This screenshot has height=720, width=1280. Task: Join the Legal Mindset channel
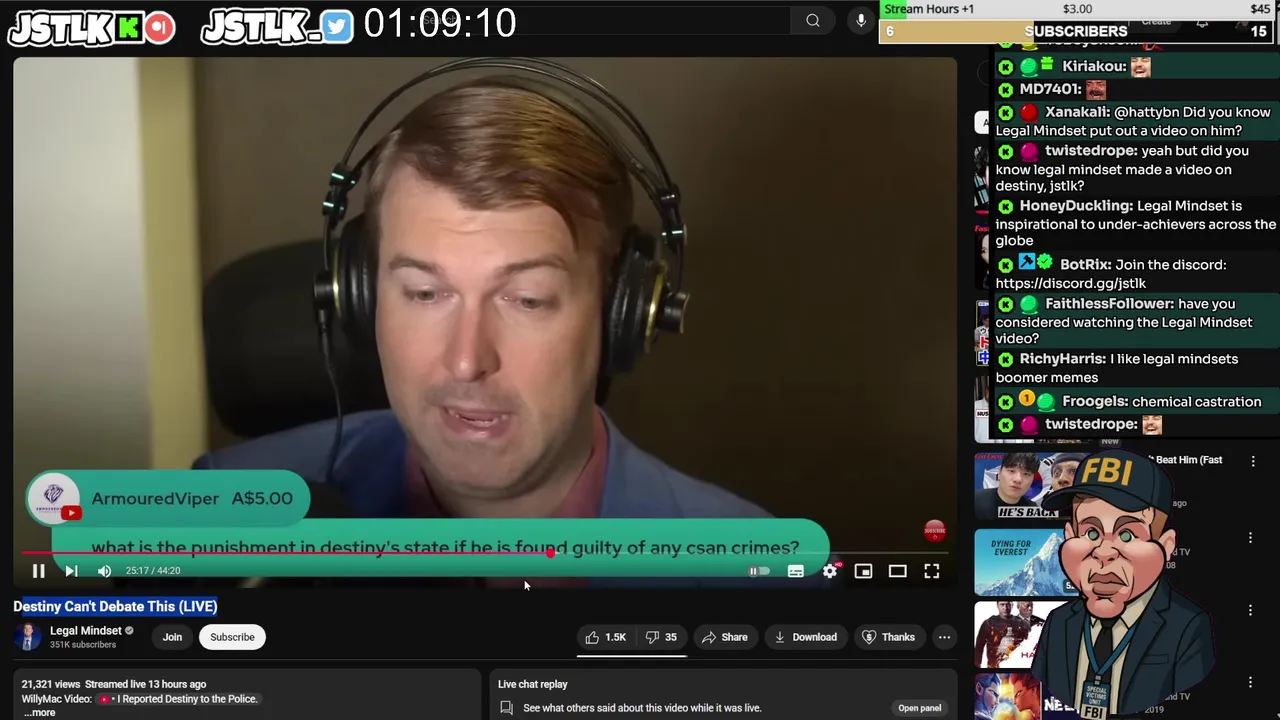coord(172,637)
